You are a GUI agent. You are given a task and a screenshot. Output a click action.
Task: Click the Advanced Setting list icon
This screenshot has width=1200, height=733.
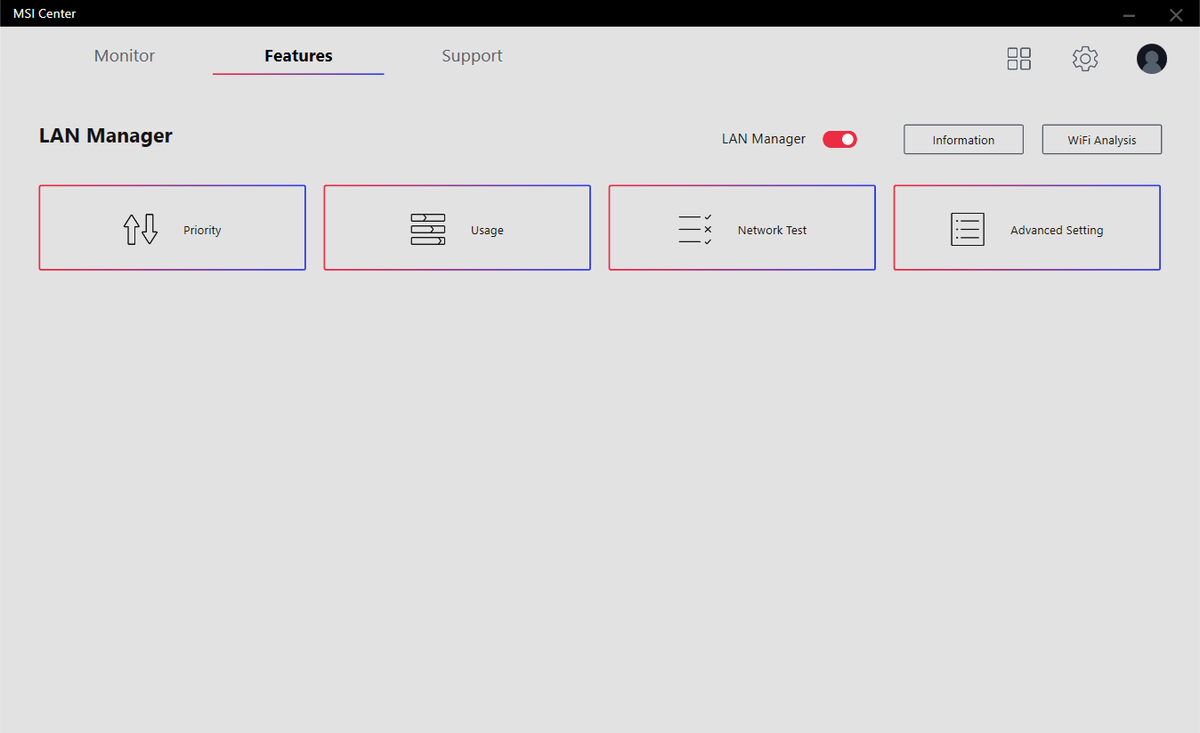click(967, 229)
